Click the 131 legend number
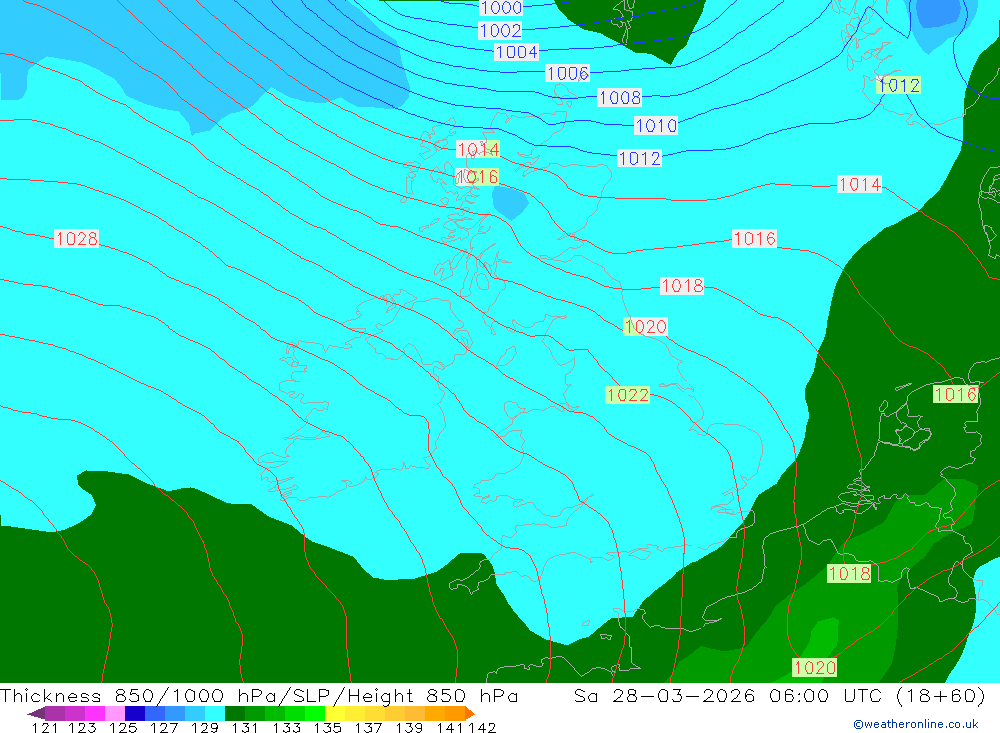 click(x=245, y=728)
